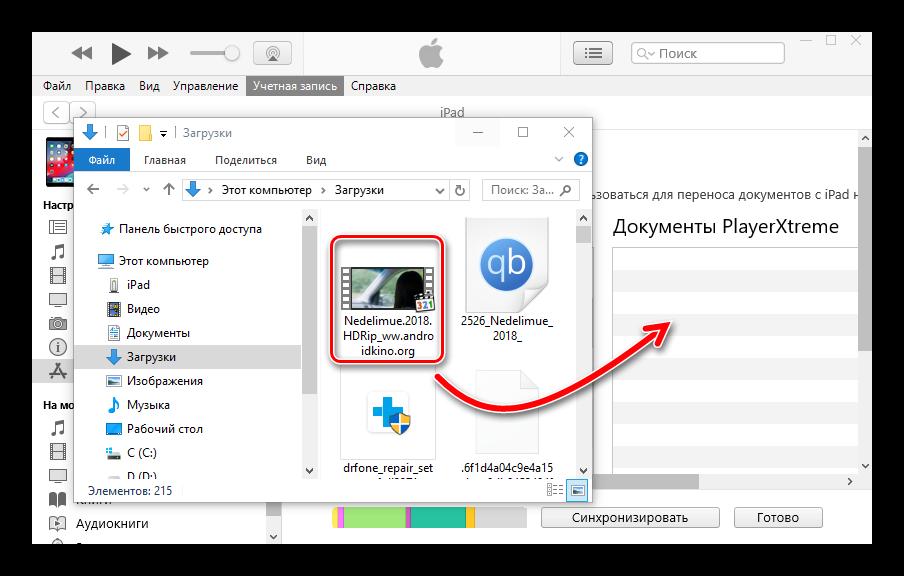Expand the Explorer ribbon chevron

tap(559, 159)
